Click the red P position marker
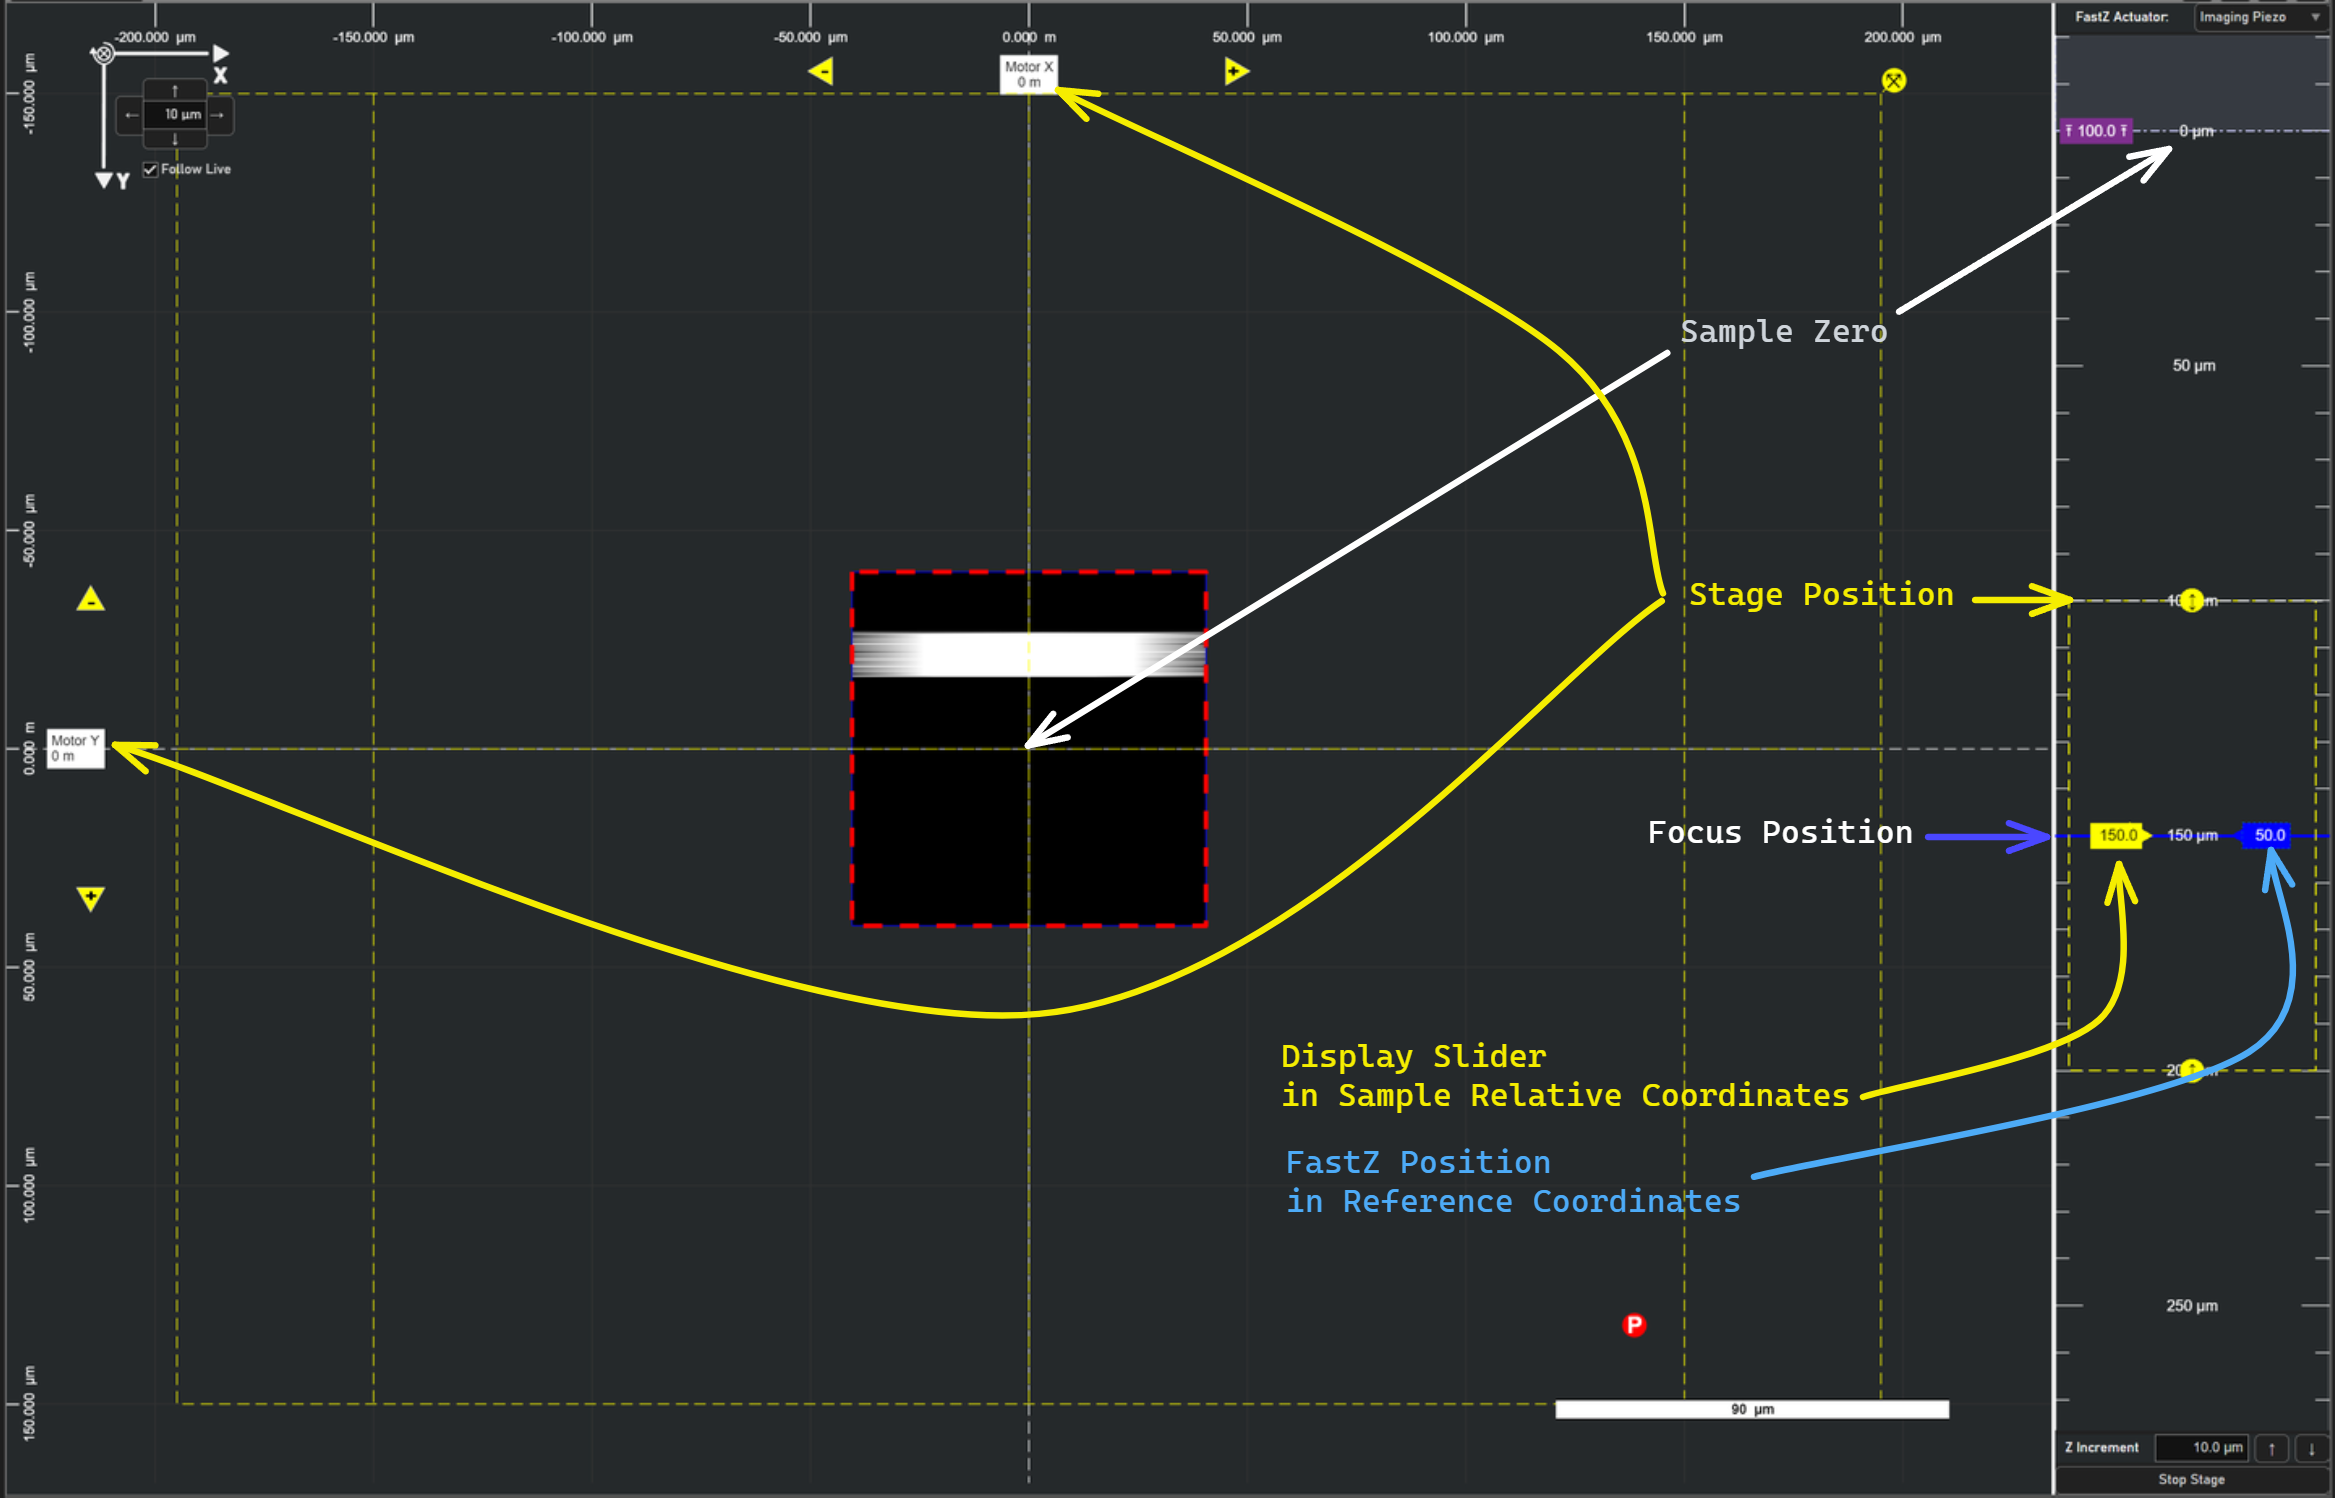The height and width of the screenshot is (1498, 2335). pos(1633,1324)
